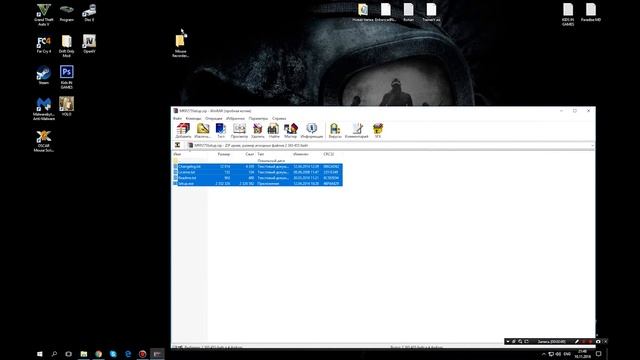Open the Мастер (Wizard) toolbar icon
This screenshot has height=360, width=640.
point(291,131)
